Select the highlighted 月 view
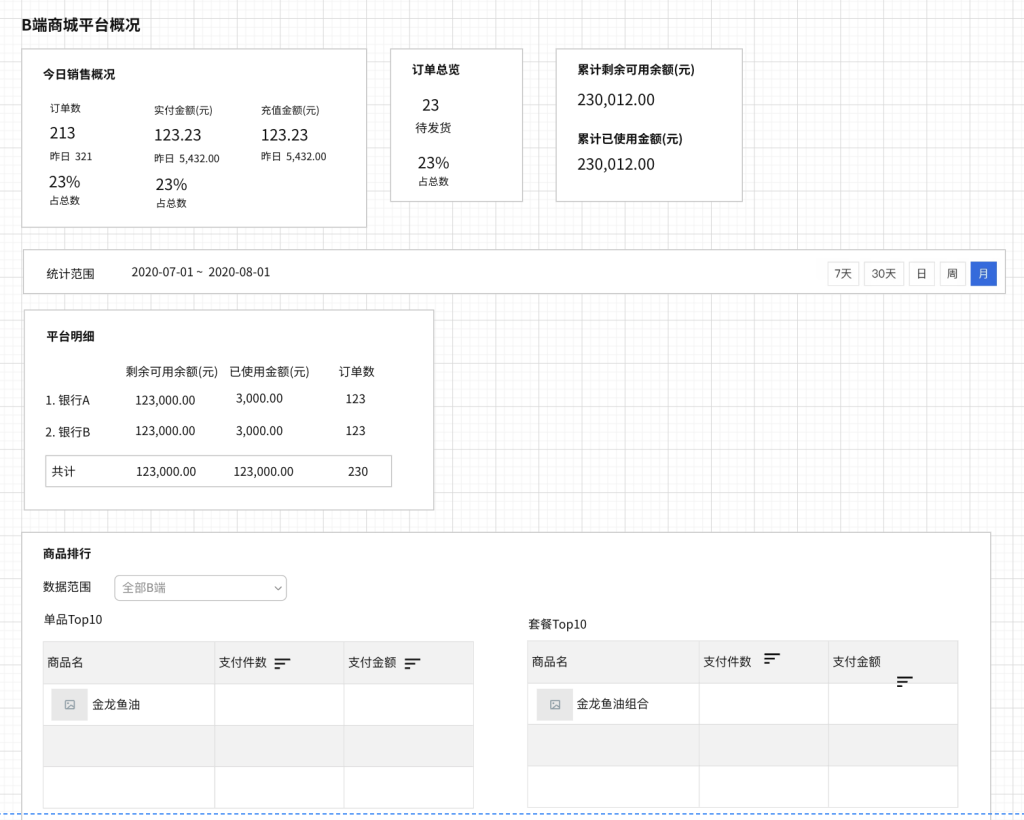The image size is (1024, 820). 983,273
